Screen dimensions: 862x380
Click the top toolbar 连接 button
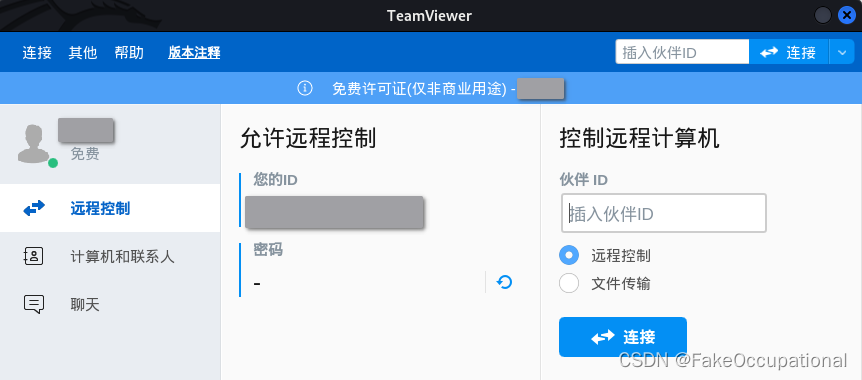pos(788,52)
